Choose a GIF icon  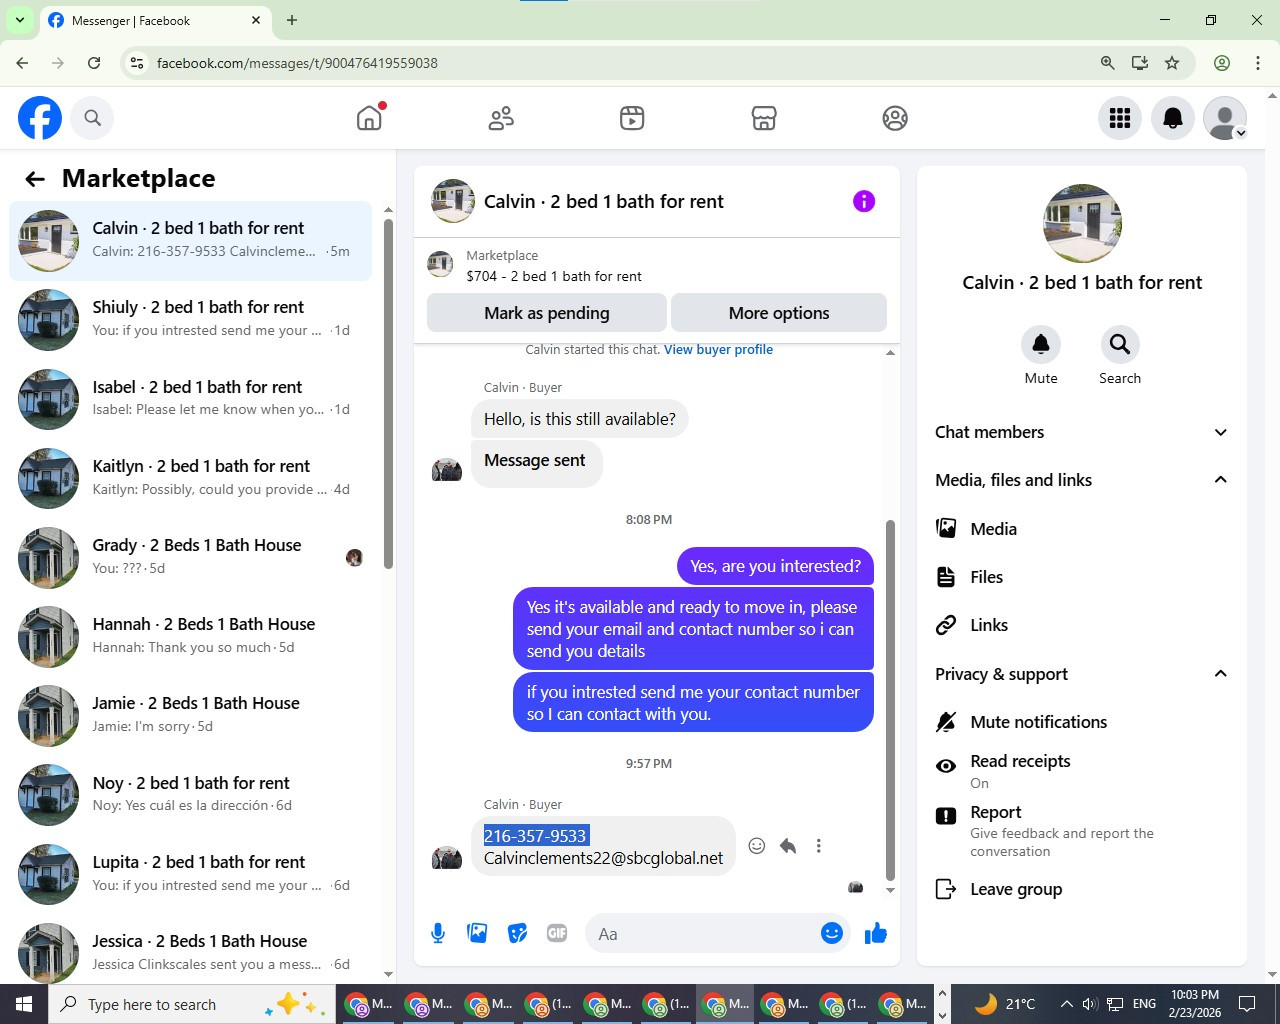point(557,933)
